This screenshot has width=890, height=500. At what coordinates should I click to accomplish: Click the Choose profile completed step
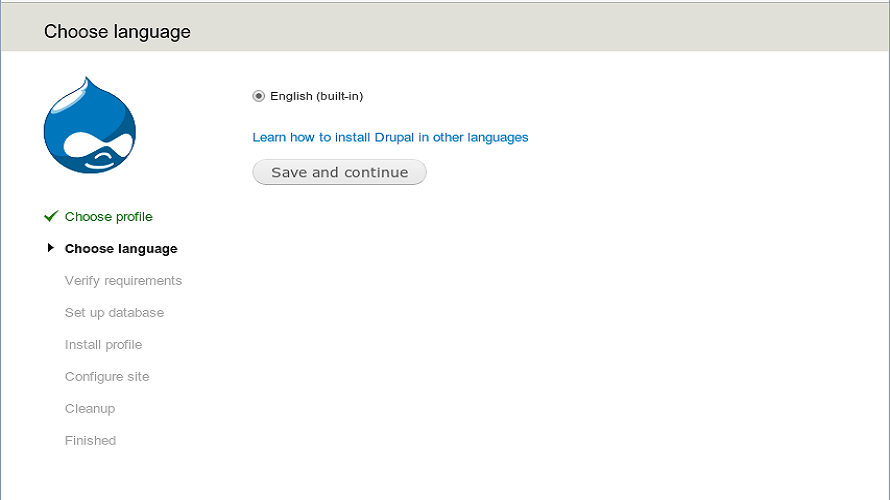click(109, 217)
